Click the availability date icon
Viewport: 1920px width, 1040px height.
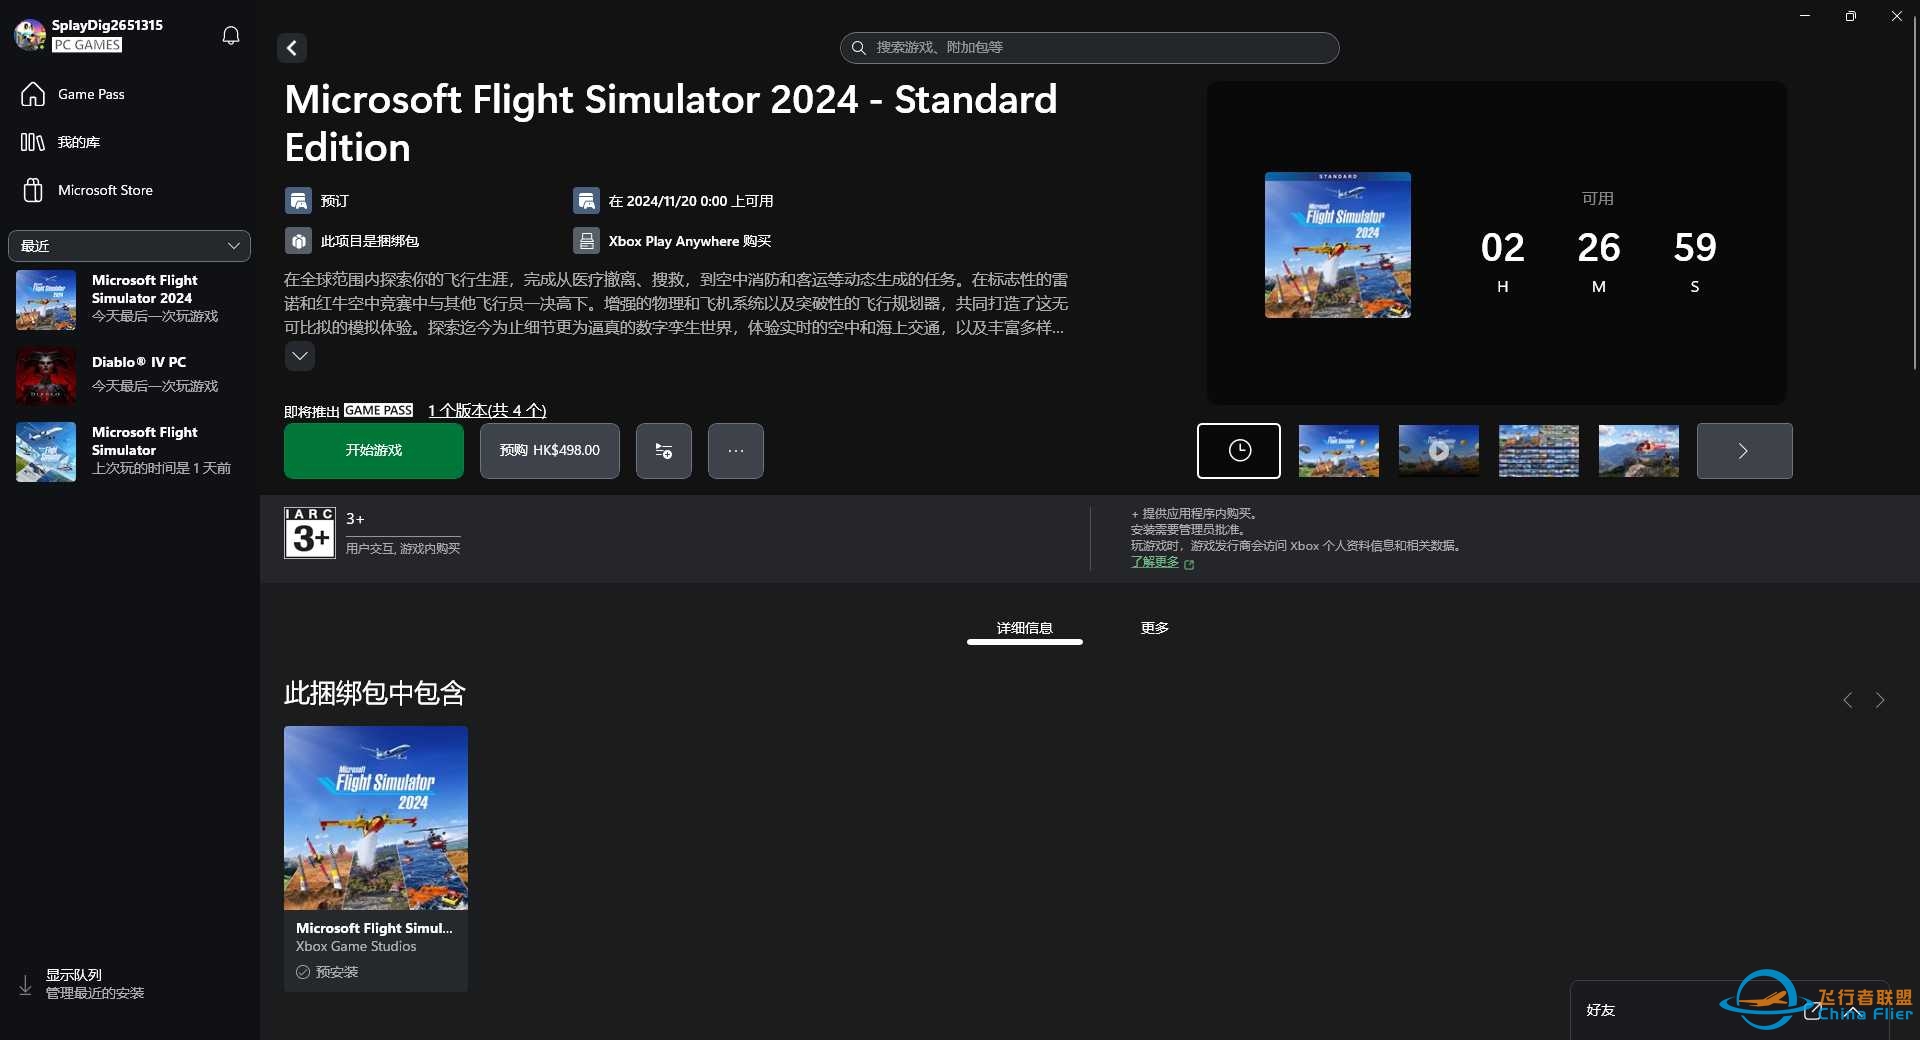click(586, 201)
